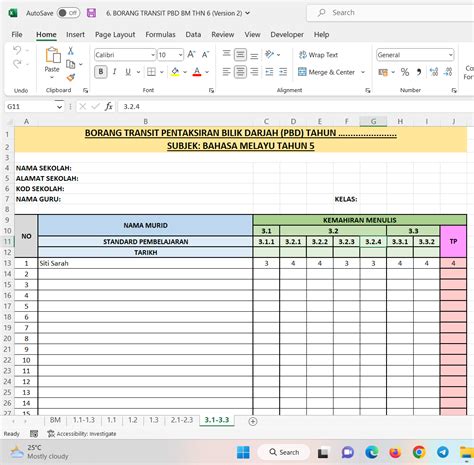This screenshot has height=465, width=474.
Task: Click Accessibility: Investigate in status bar
Action: pyautogui.click(x=82, y=434)
